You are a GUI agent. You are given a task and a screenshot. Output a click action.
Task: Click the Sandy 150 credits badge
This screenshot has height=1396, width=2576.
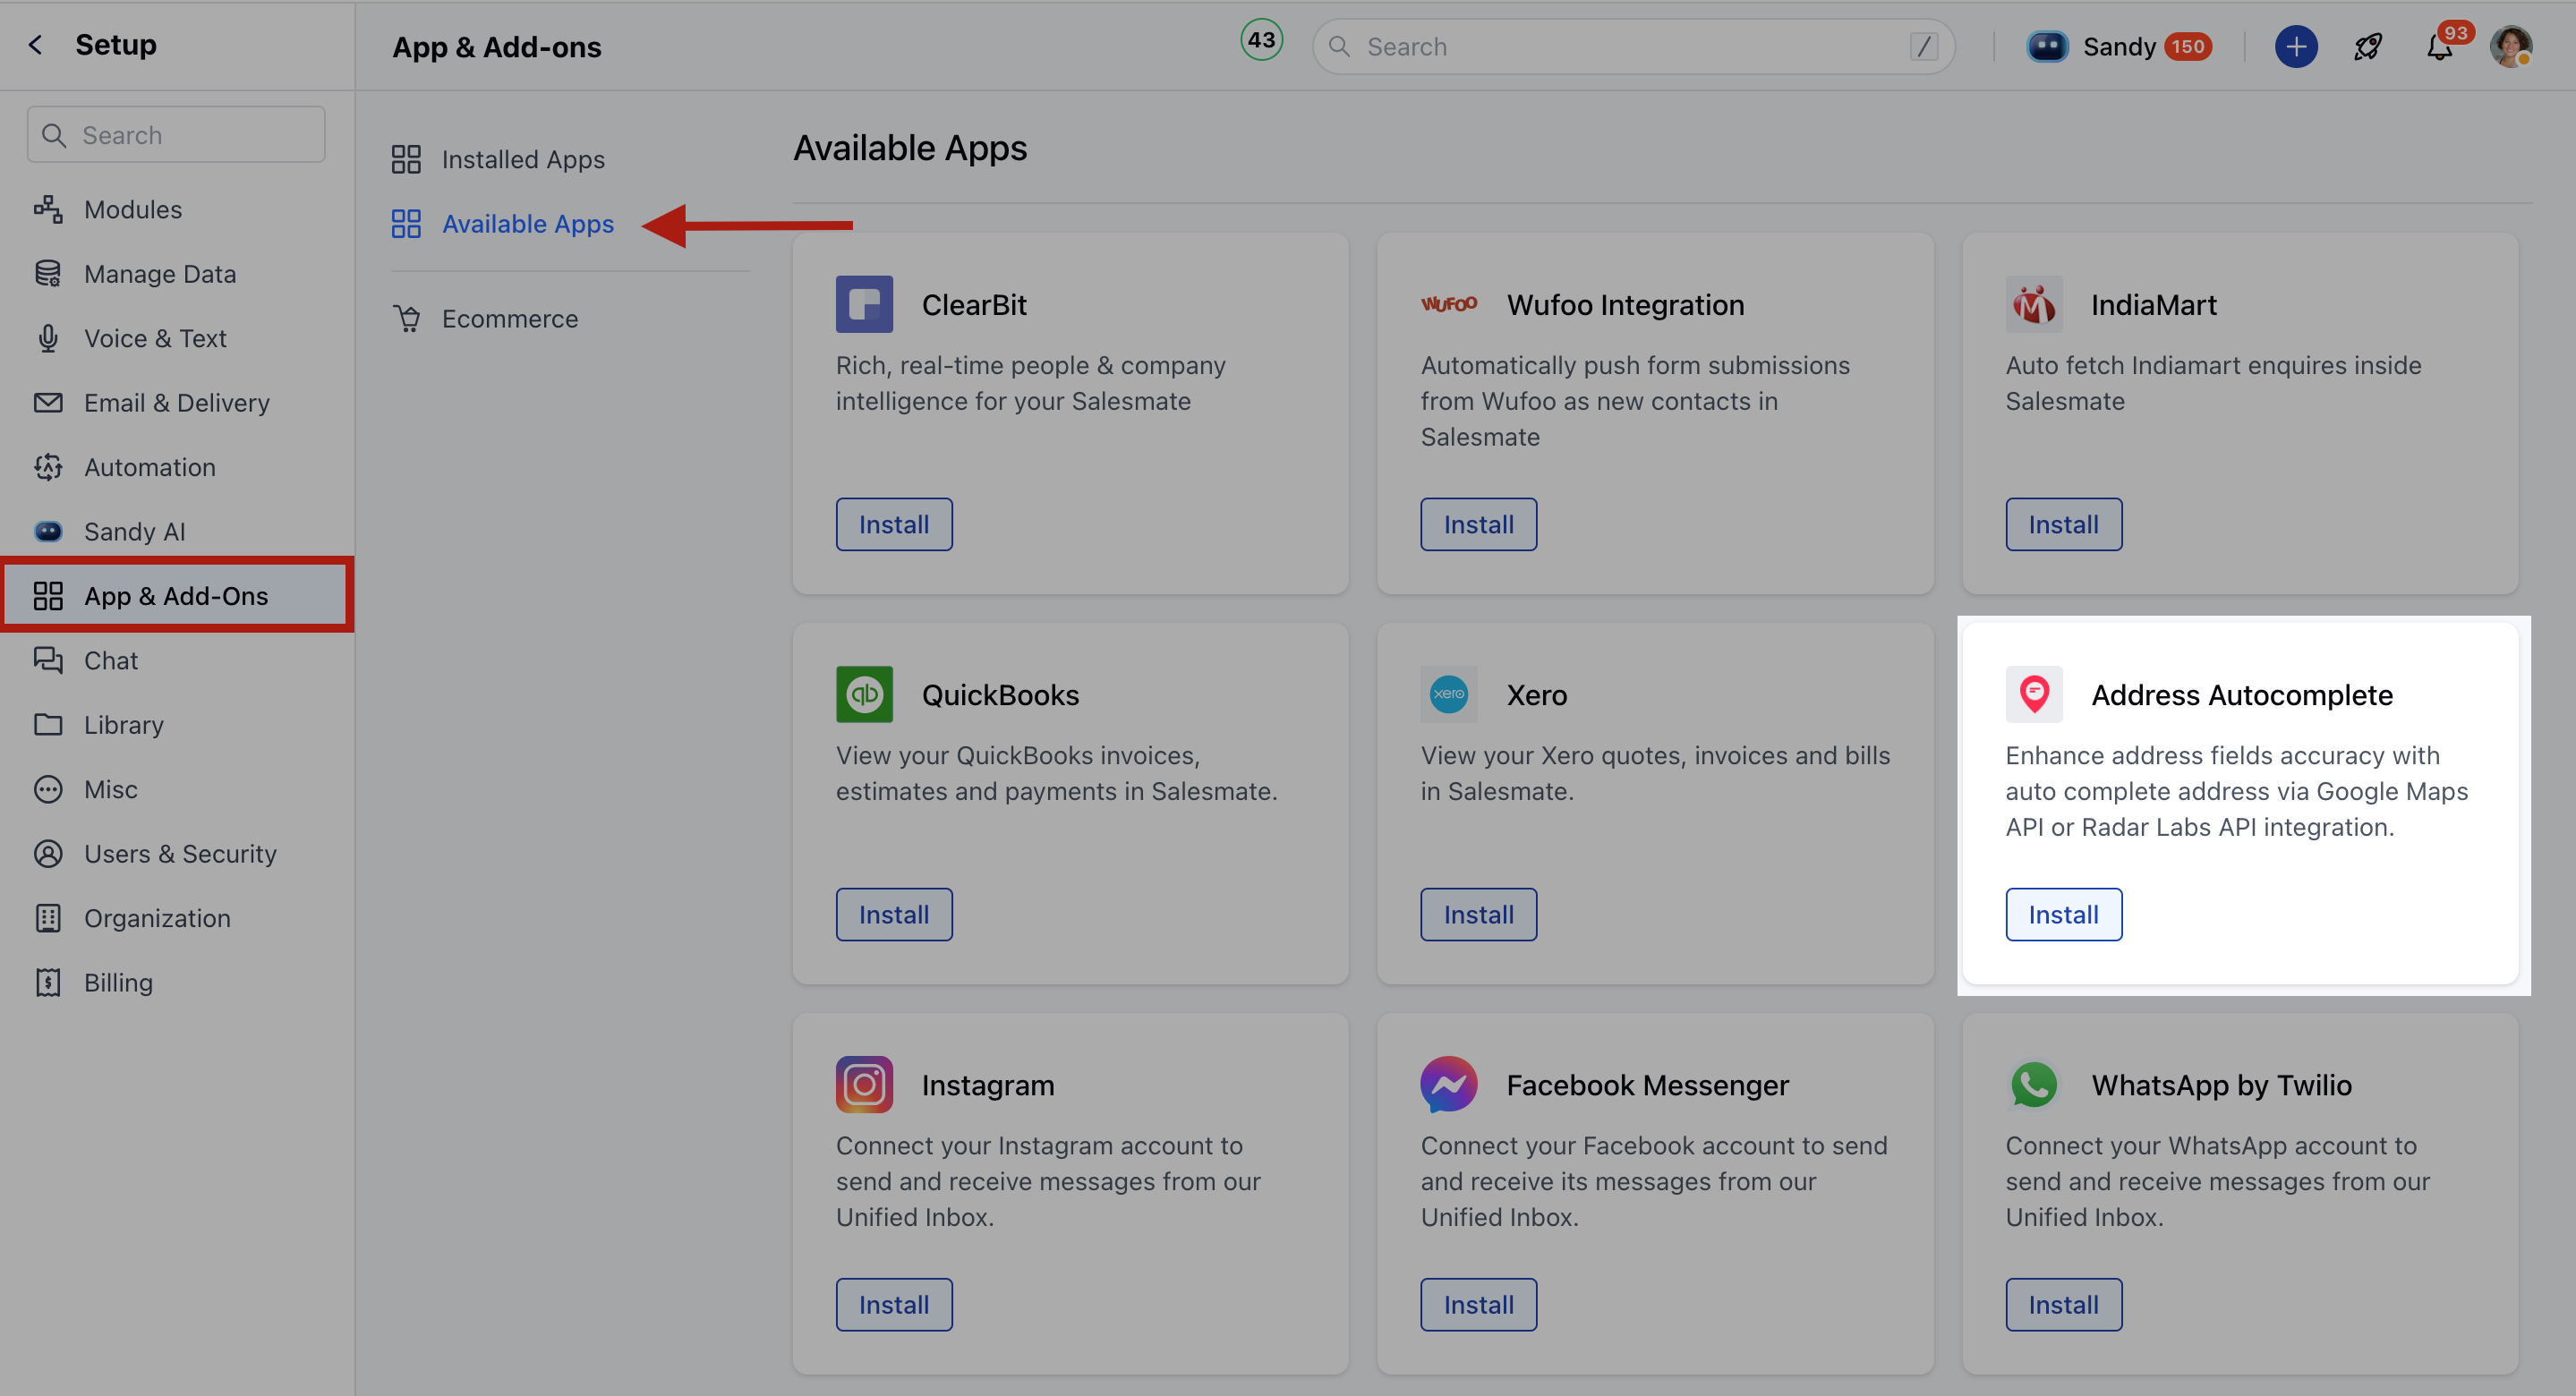(2187, 47)
